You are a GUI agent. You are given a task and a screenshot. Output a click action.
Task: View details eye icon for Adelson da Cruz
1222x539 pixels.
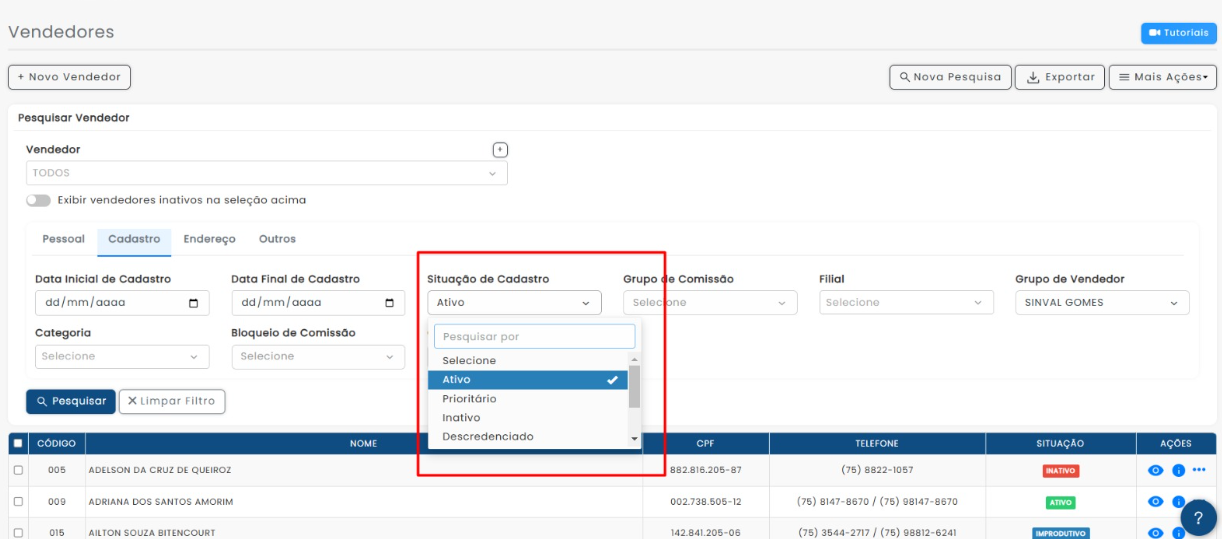pyautogui.click(x=1155, y=470)
